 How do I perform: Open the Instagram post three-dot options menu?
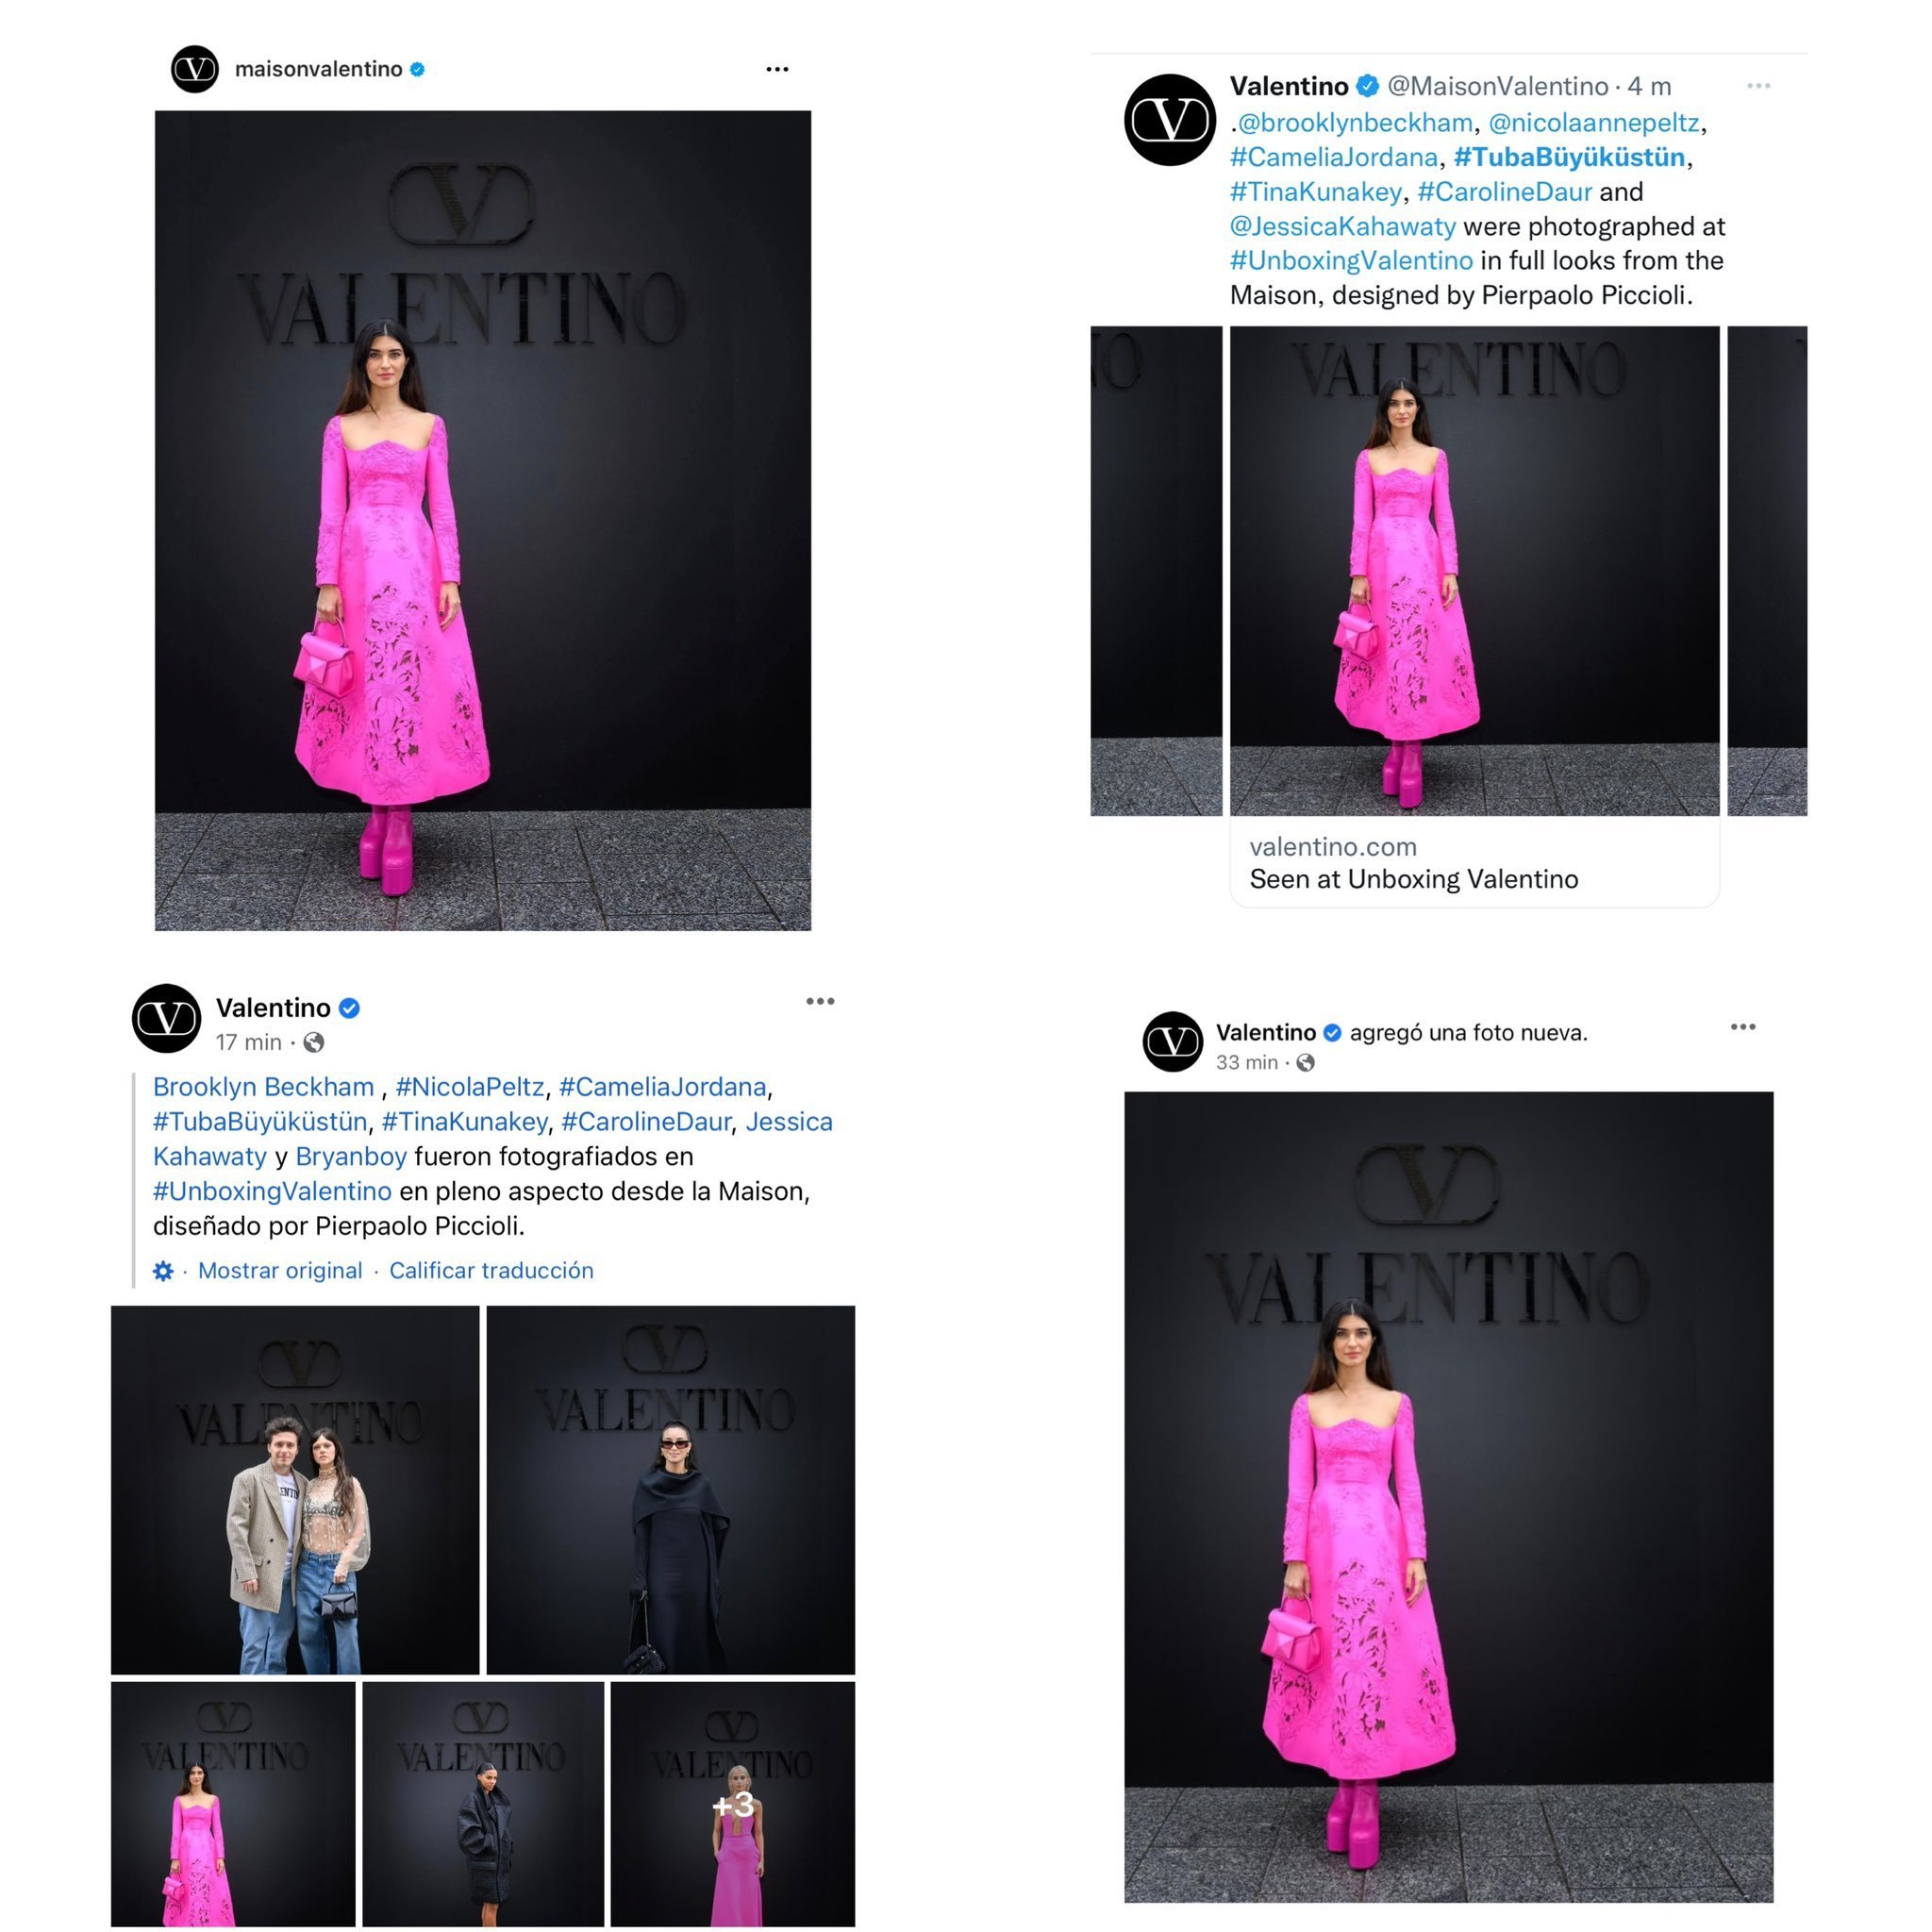coord(777,69)
